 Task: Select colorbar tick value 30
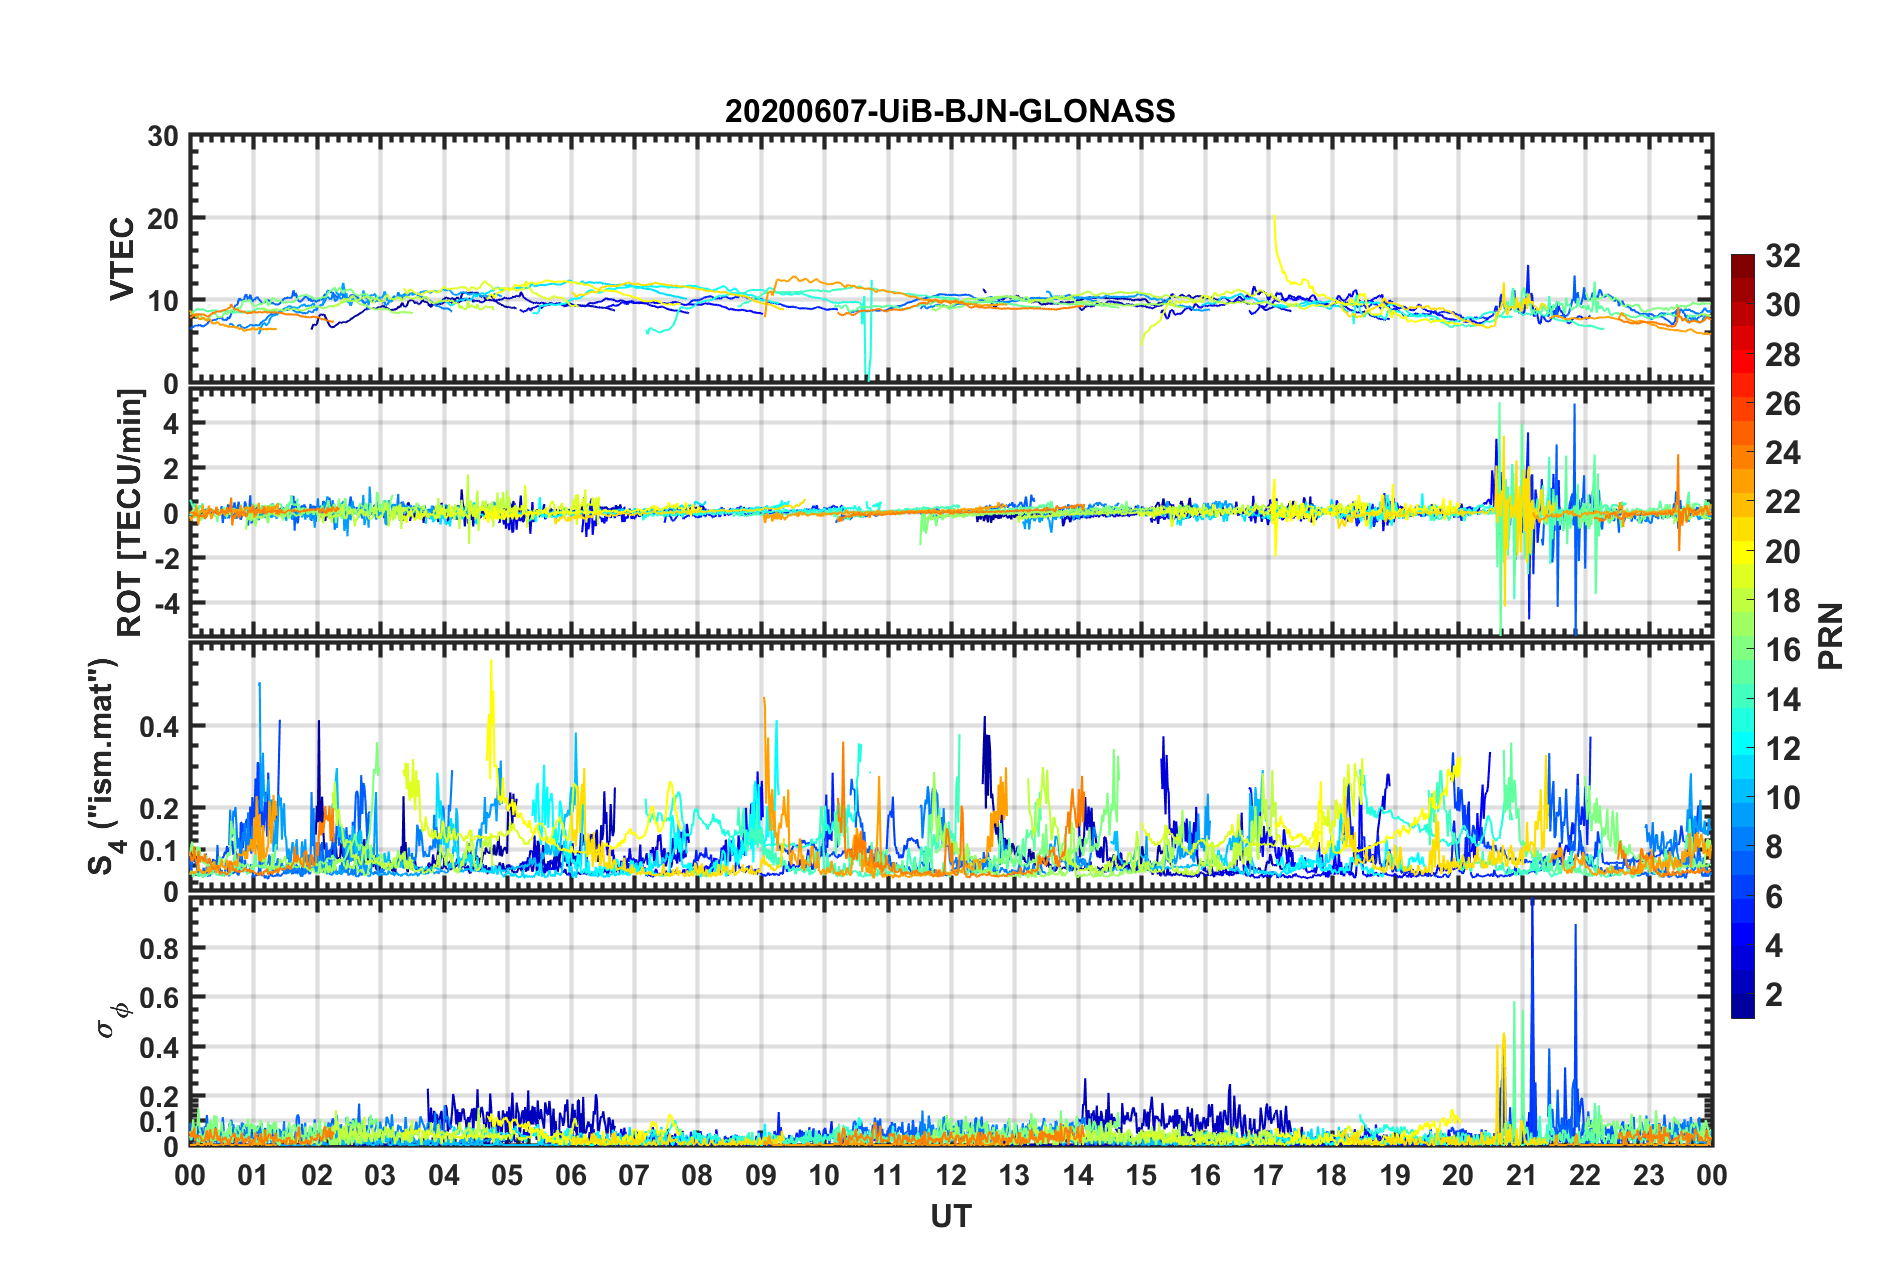click(1782, 305)
